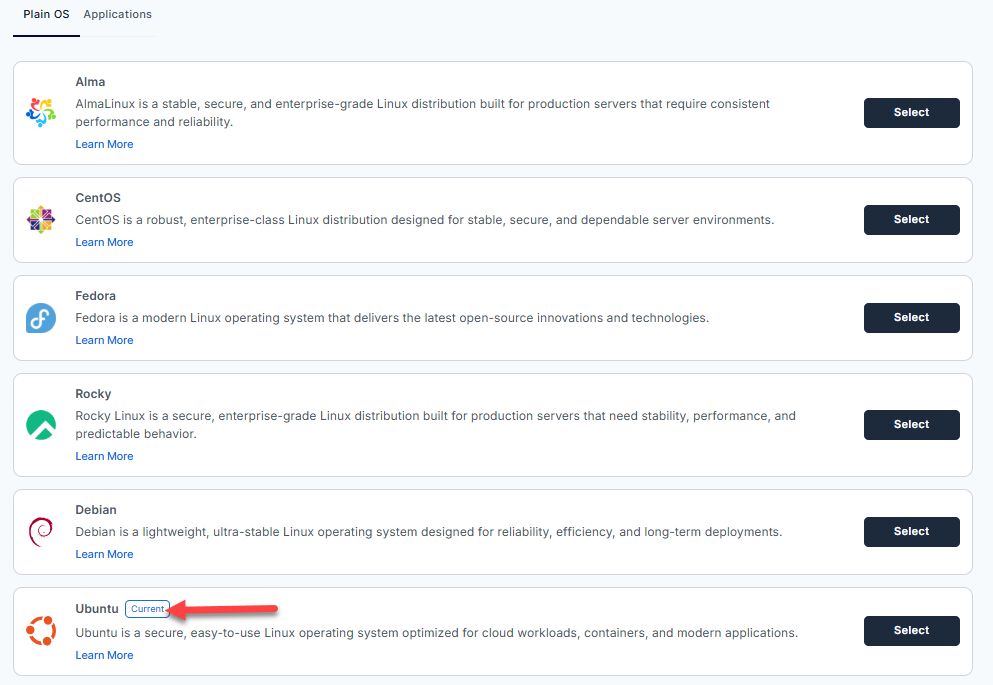Click the Debian swirl logo icon

[x=41, y=532]
